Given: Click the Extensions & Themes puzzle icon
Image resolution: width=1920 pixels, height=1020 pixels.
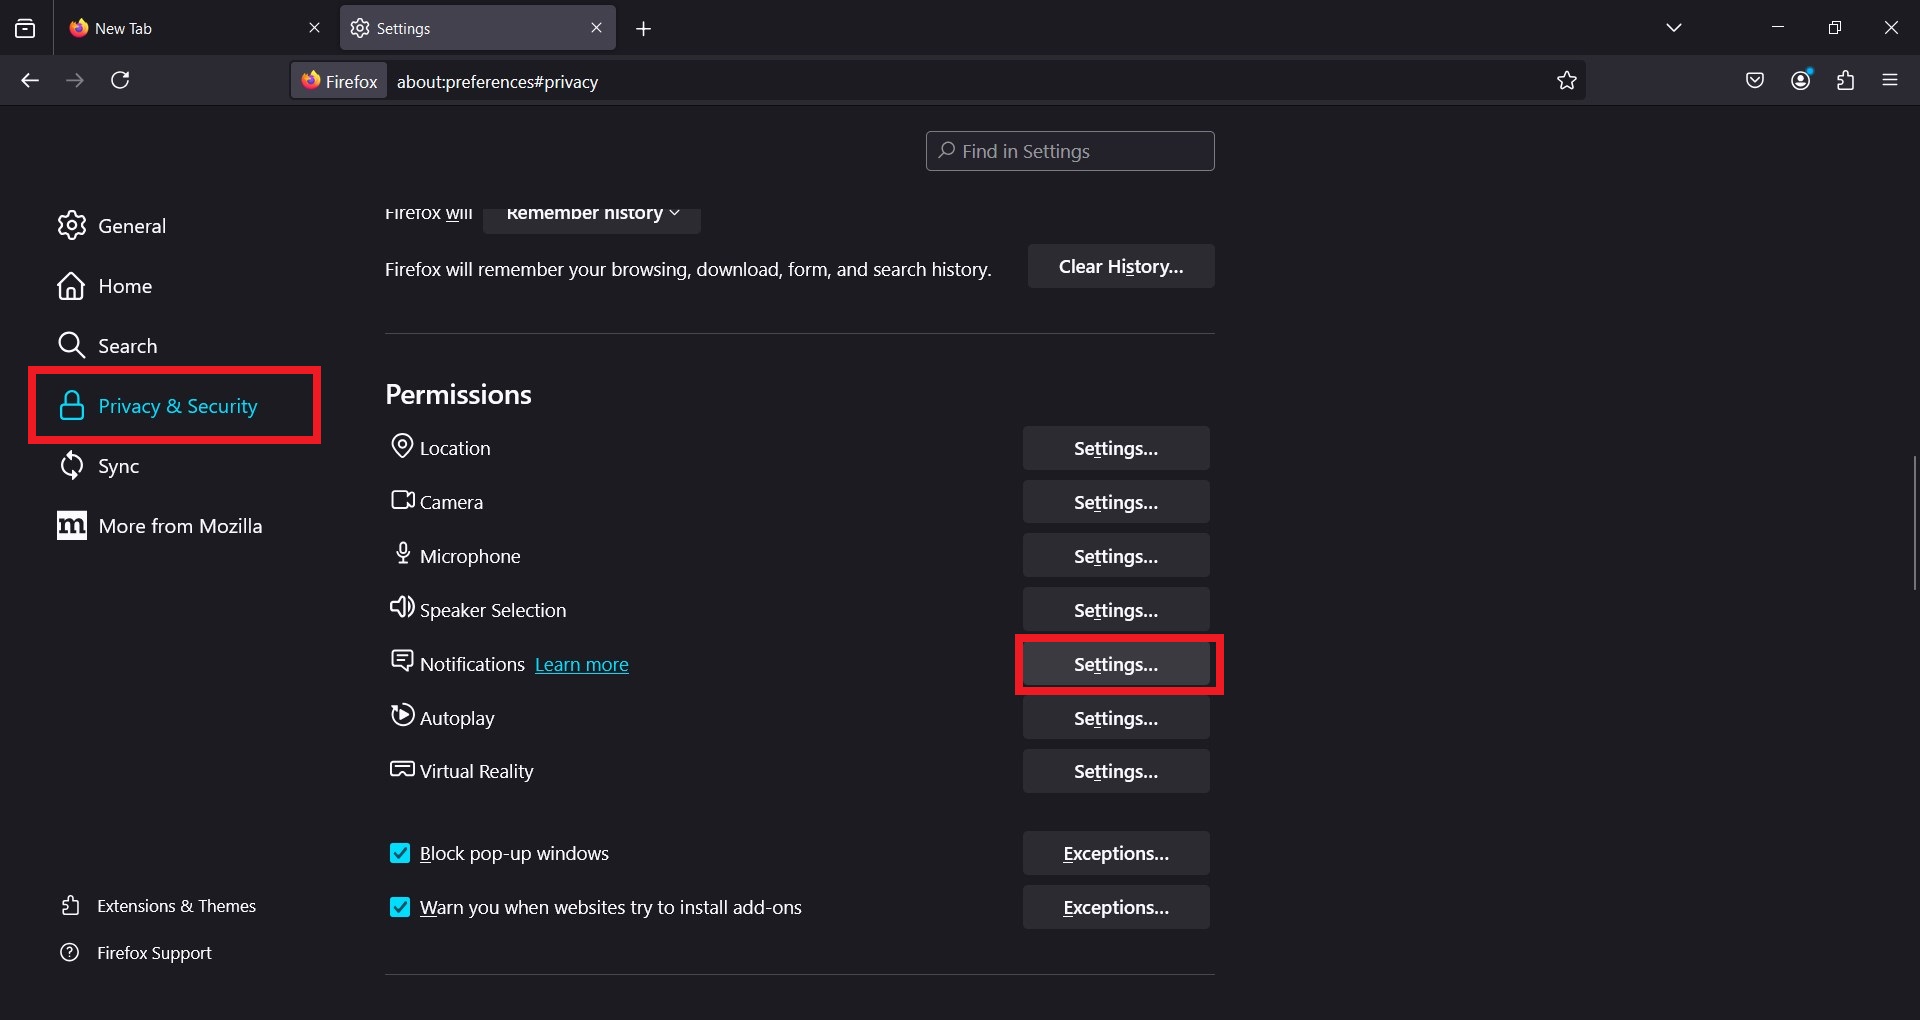Looking at the screenshot, I should (70, 906).
